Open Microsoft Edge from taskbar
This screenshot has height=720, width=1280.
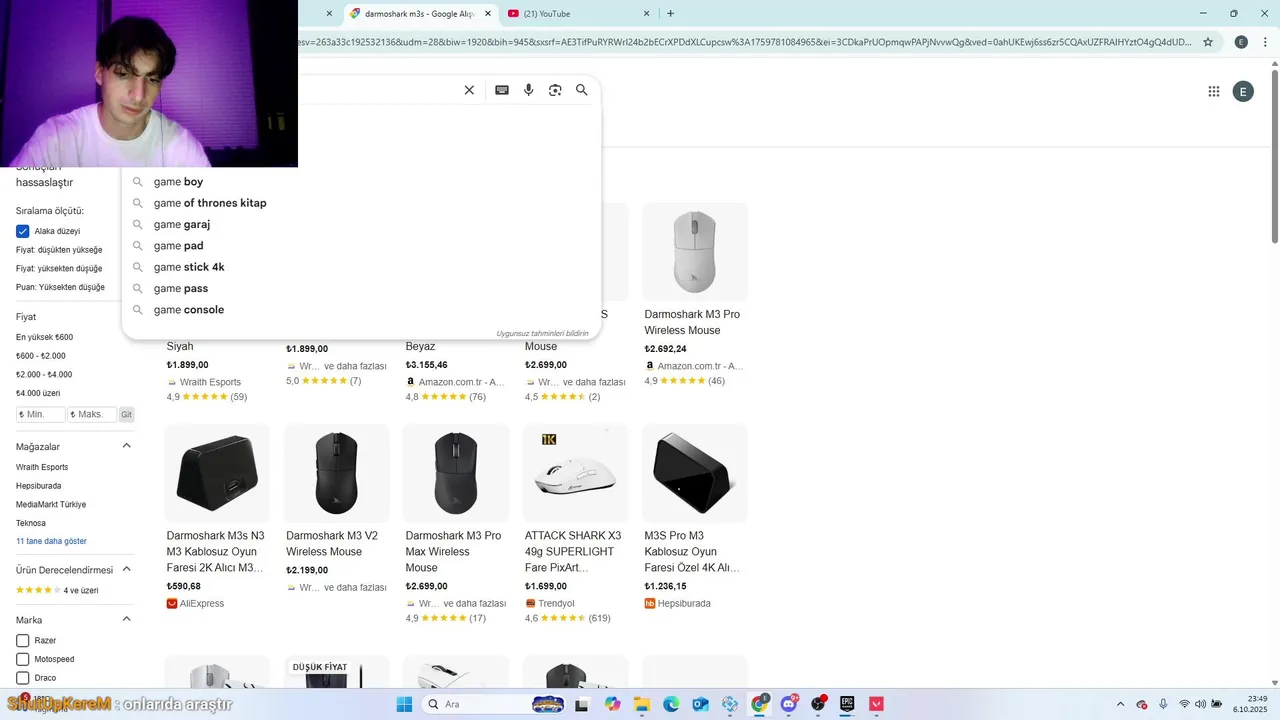pos(671,704)
